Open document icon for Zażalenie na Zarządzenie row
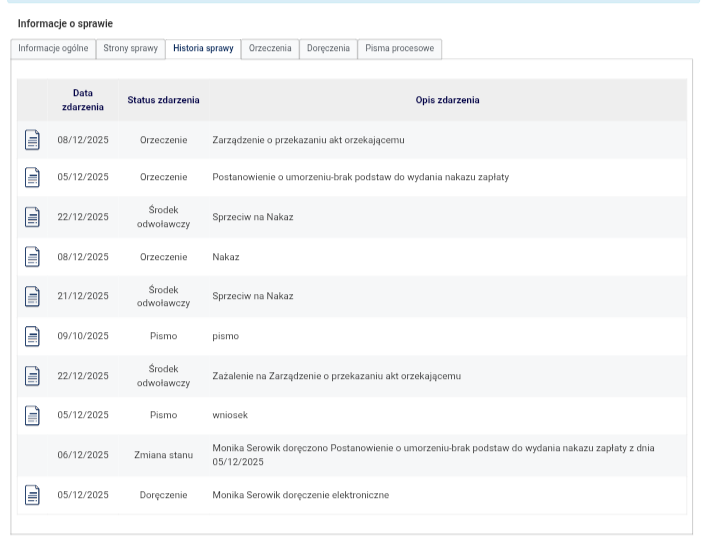The width and height of the screenshot is (720, 545). tap(32, 376)
